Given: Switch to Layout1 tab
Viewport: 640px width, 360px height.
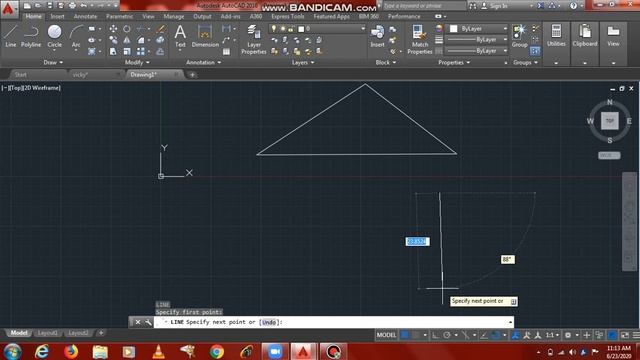Looking at the screenshot, I should (x=47, y=333).
